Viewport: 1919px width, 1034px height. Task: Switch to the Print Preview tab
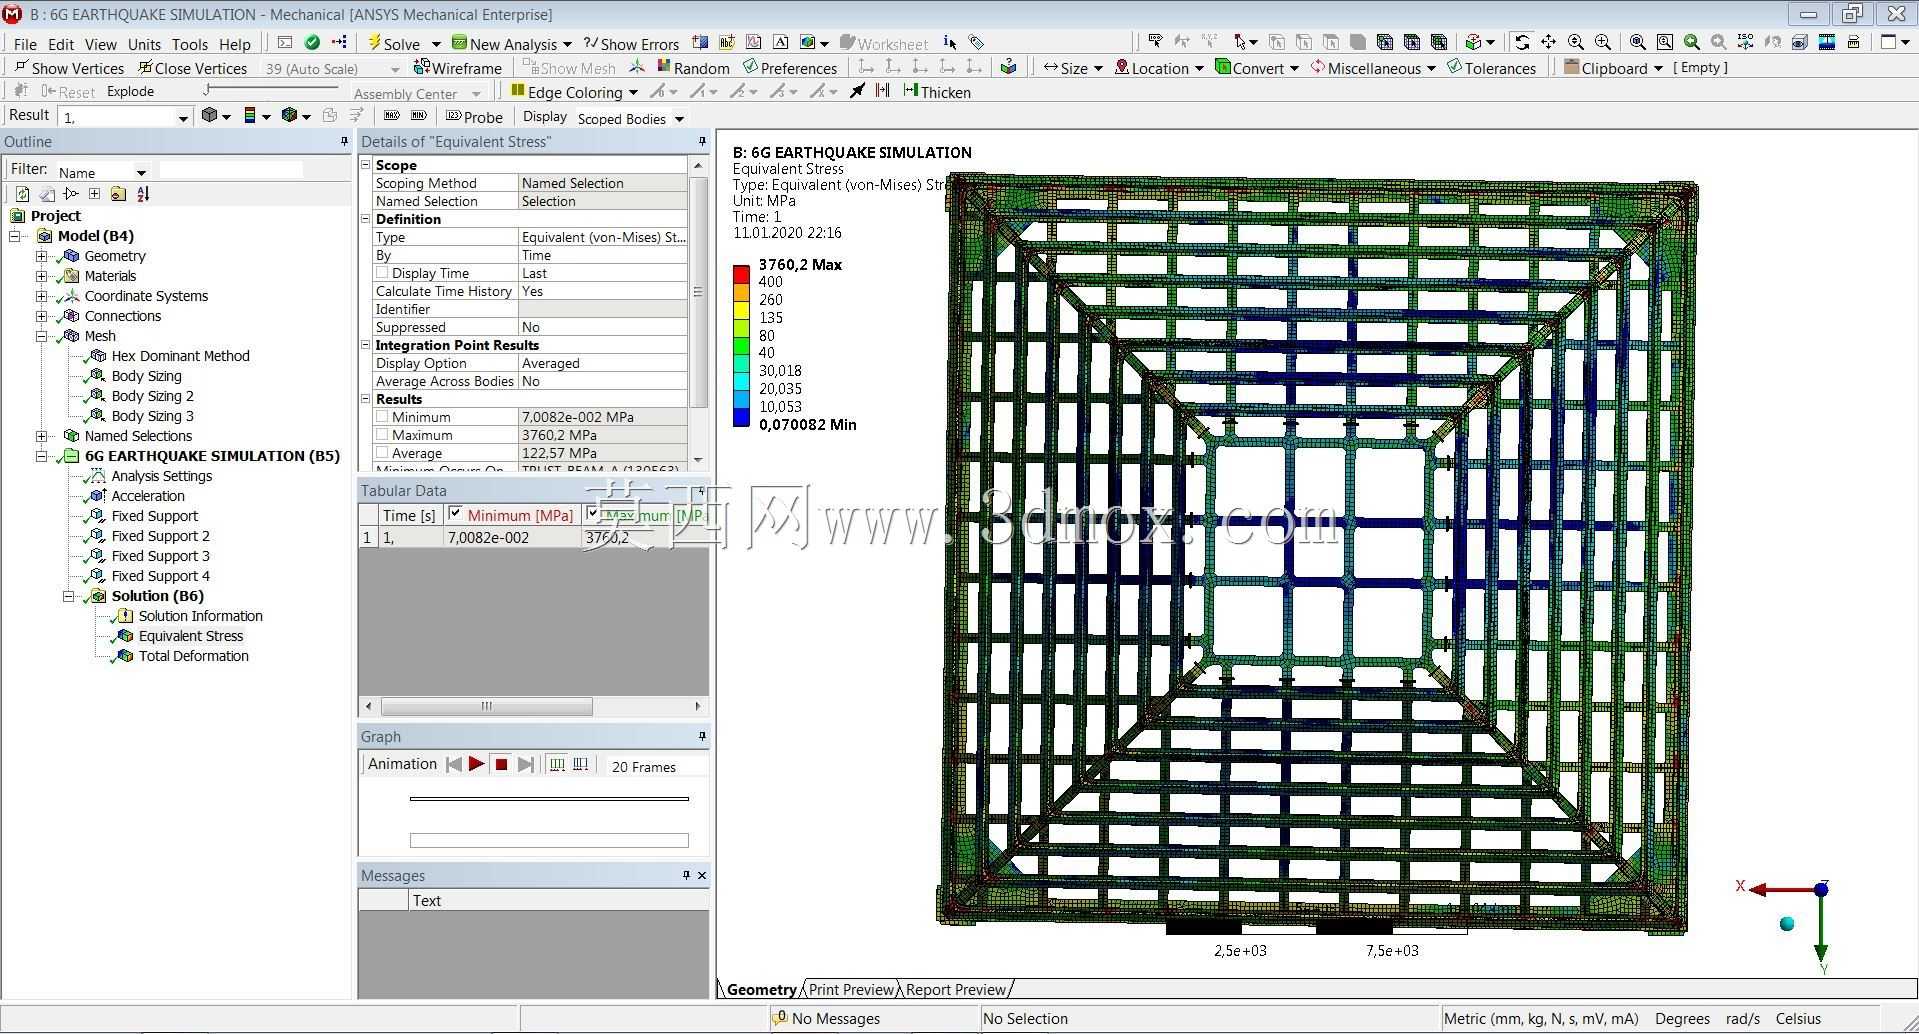point(851,989)
